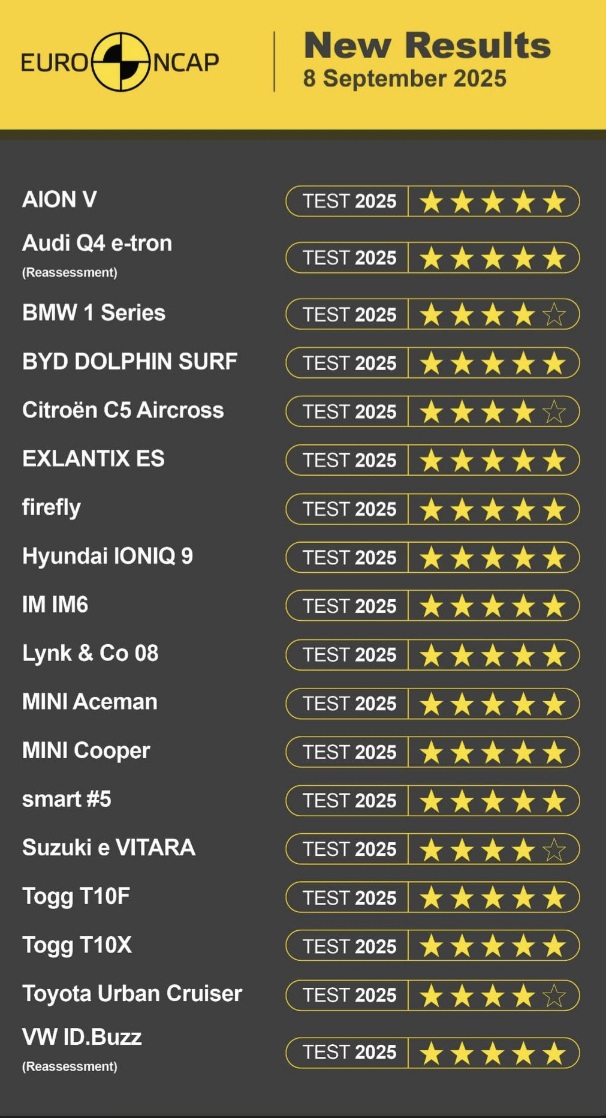Open the BYD DOLPHIN SURF entry
The width and height of the screenshot is (606, 1118).
130,361
